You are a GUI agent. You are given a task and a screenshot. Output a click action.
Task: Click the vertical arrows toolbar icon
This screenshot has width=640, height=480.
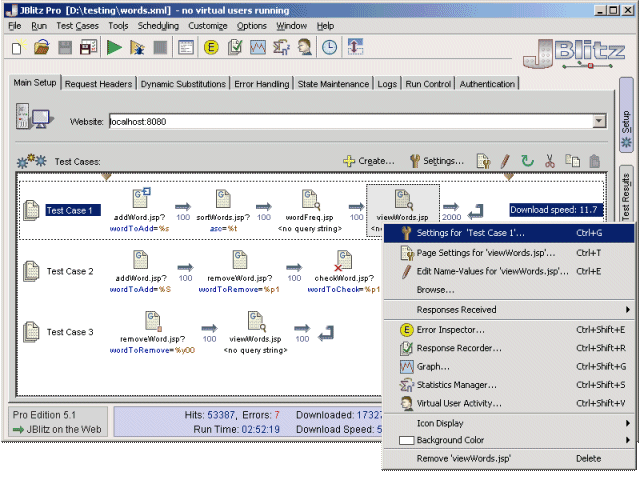click(355, 47)
